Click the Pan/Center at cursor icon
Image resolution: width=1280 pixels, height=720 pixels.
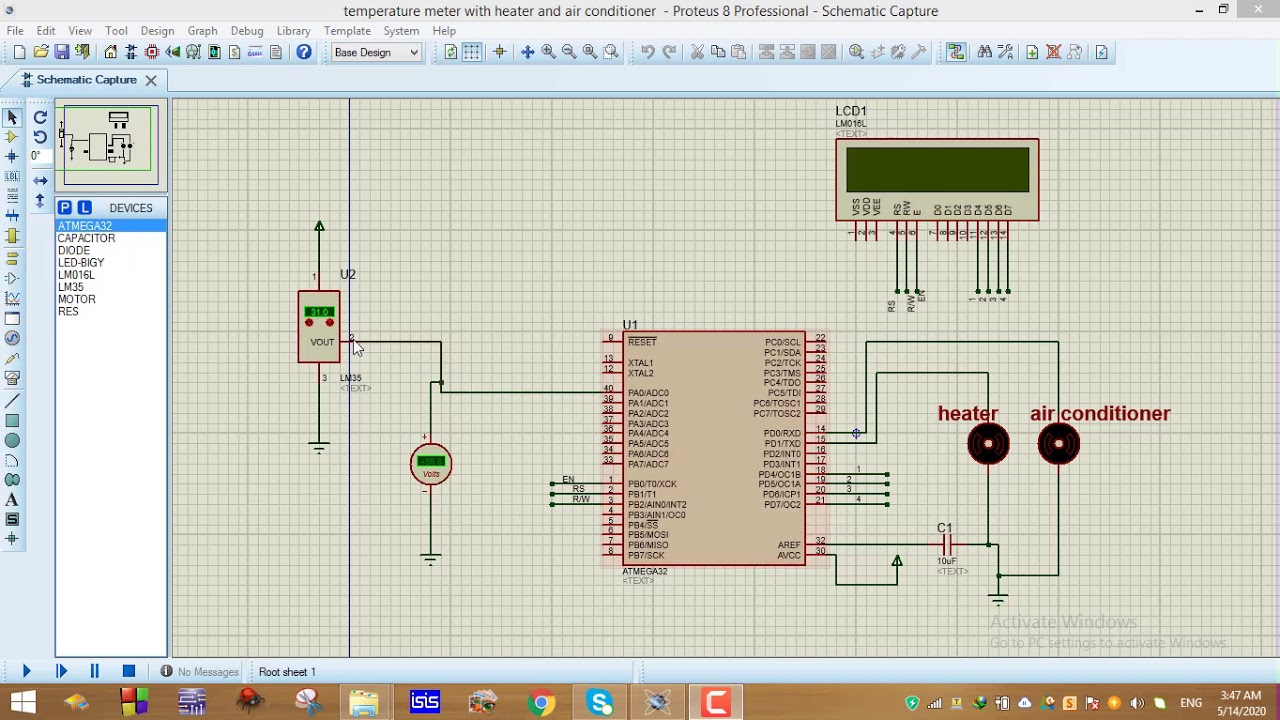click(x=527, y=52)
